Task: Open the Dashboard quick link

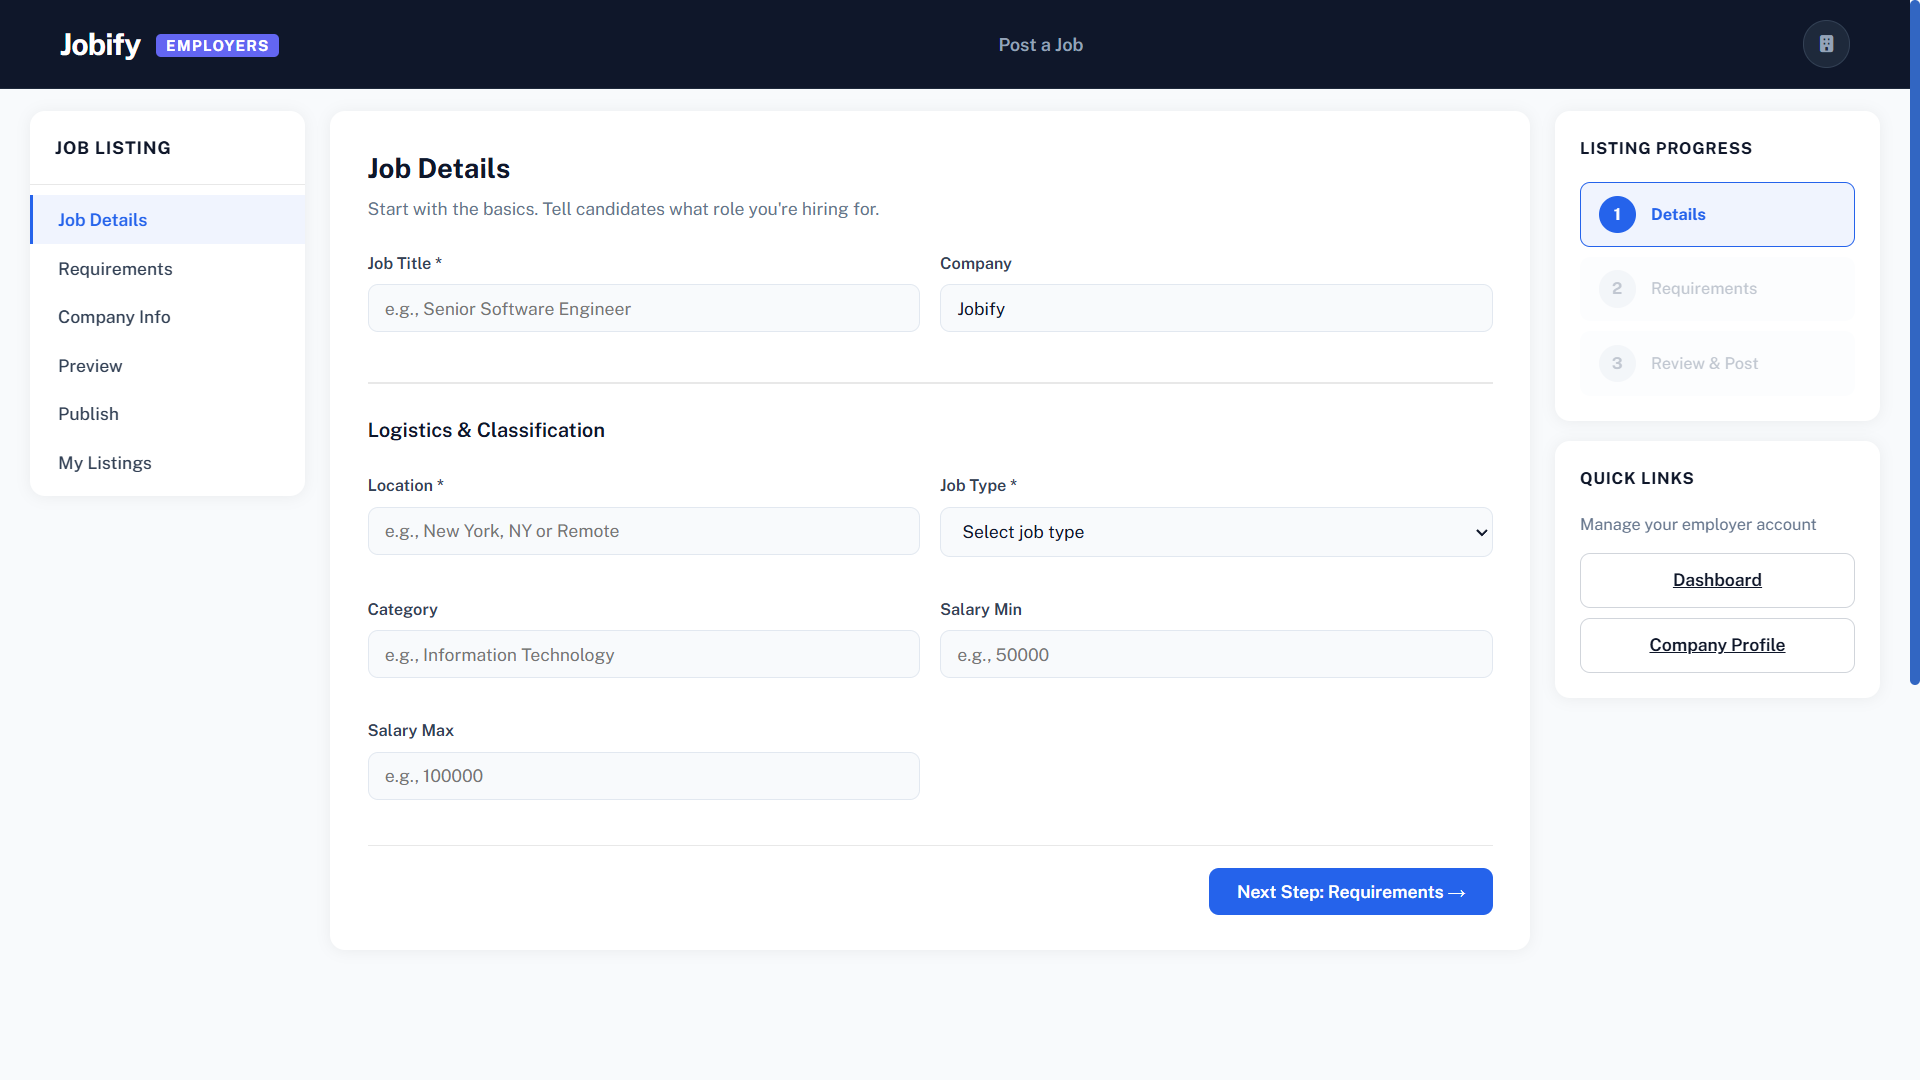Action: (x=1717, y=580)
